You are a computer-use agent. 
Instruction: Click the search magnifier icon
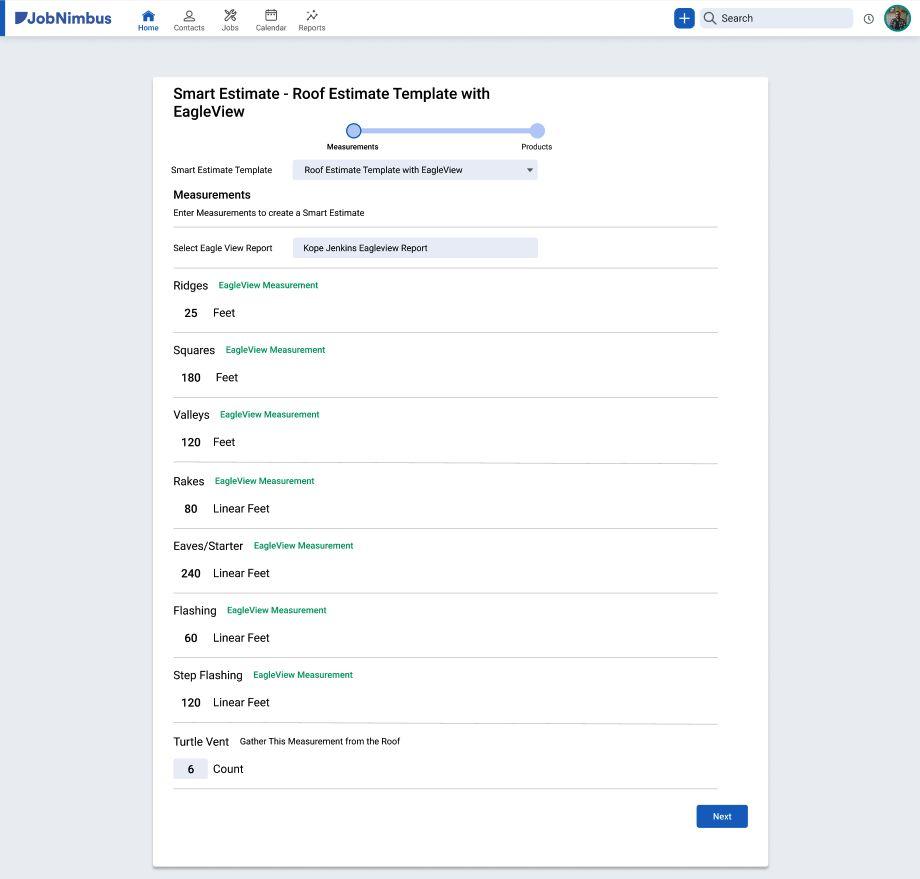click(x=709, y=18)
